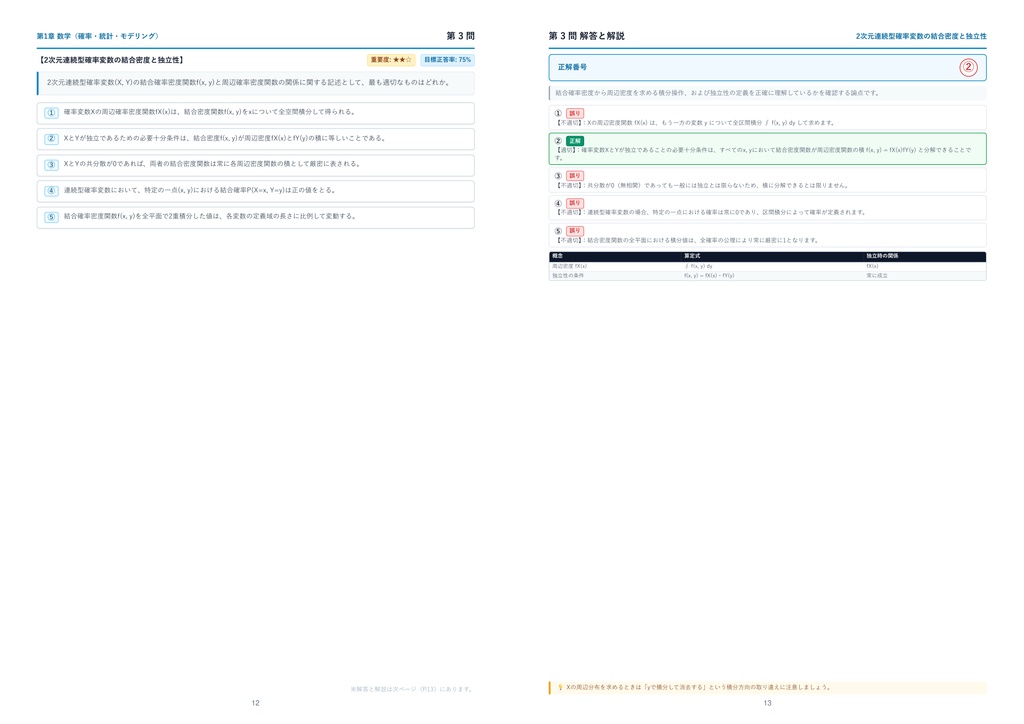Click the option text starting XとYが独立であるための
The width and height of the screenshot is (1024, 724).
[225, 138]
